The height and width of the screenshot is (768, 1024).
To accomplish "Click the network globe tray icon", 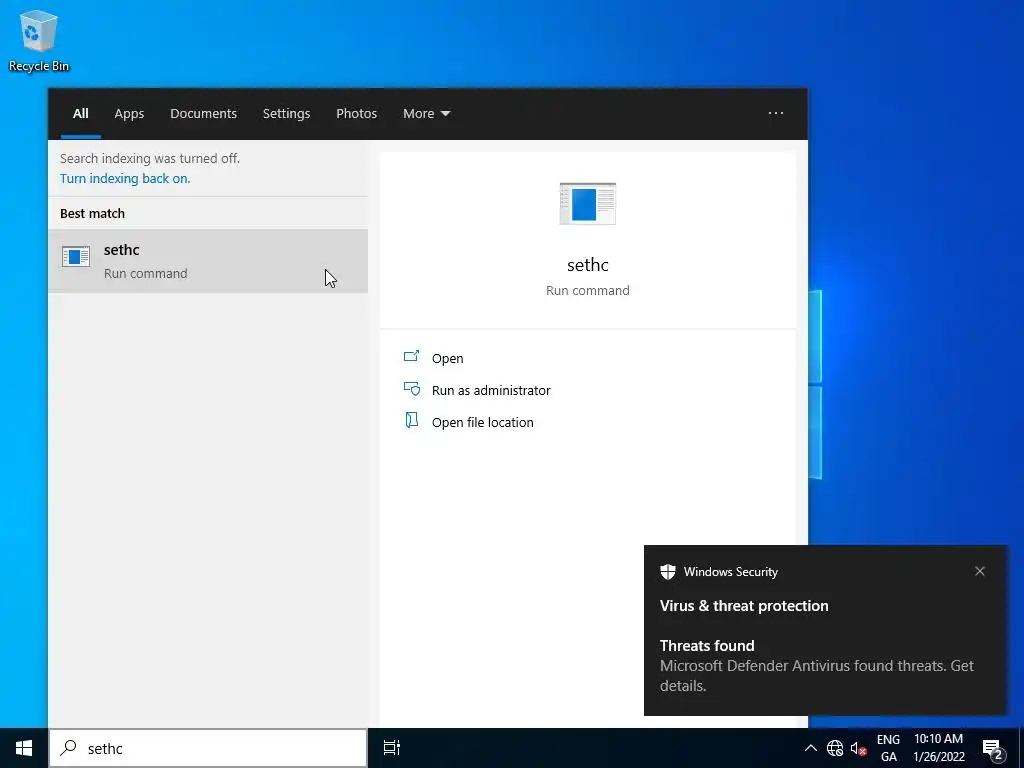I will [x=835, y=748].
